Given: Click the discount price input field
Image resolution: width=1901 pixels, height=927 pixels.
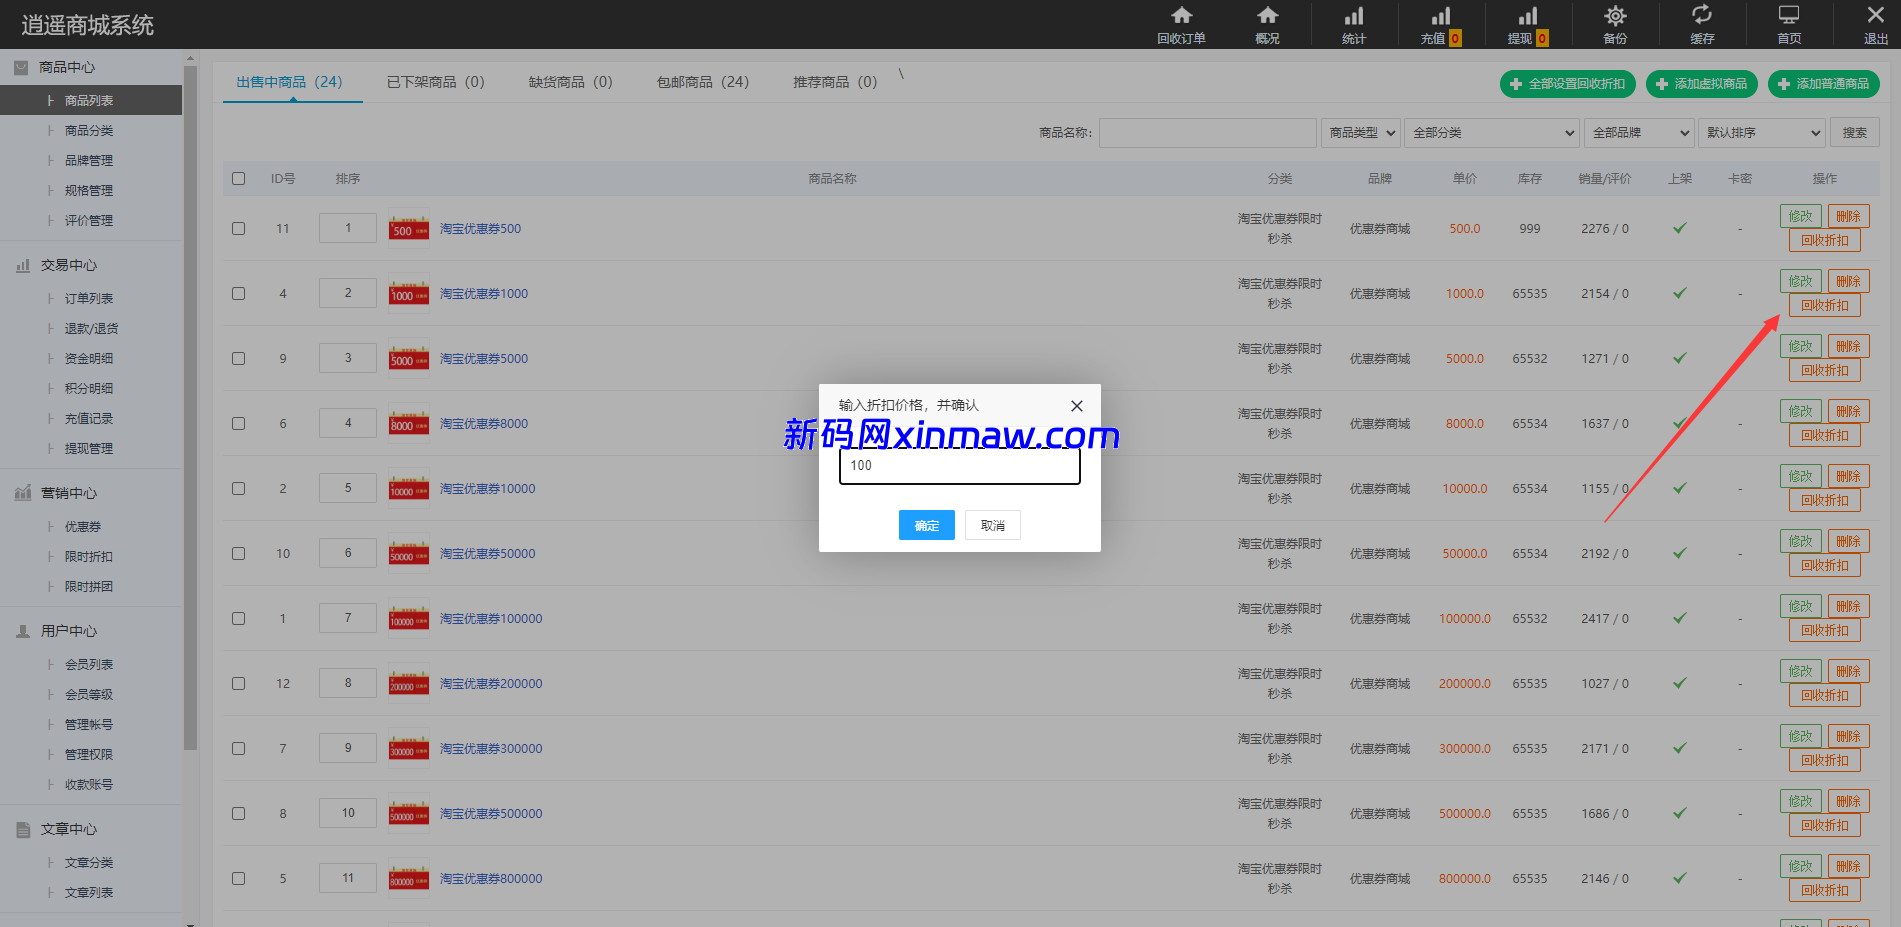Looking at the screenshot, I should tap(959, 466).
